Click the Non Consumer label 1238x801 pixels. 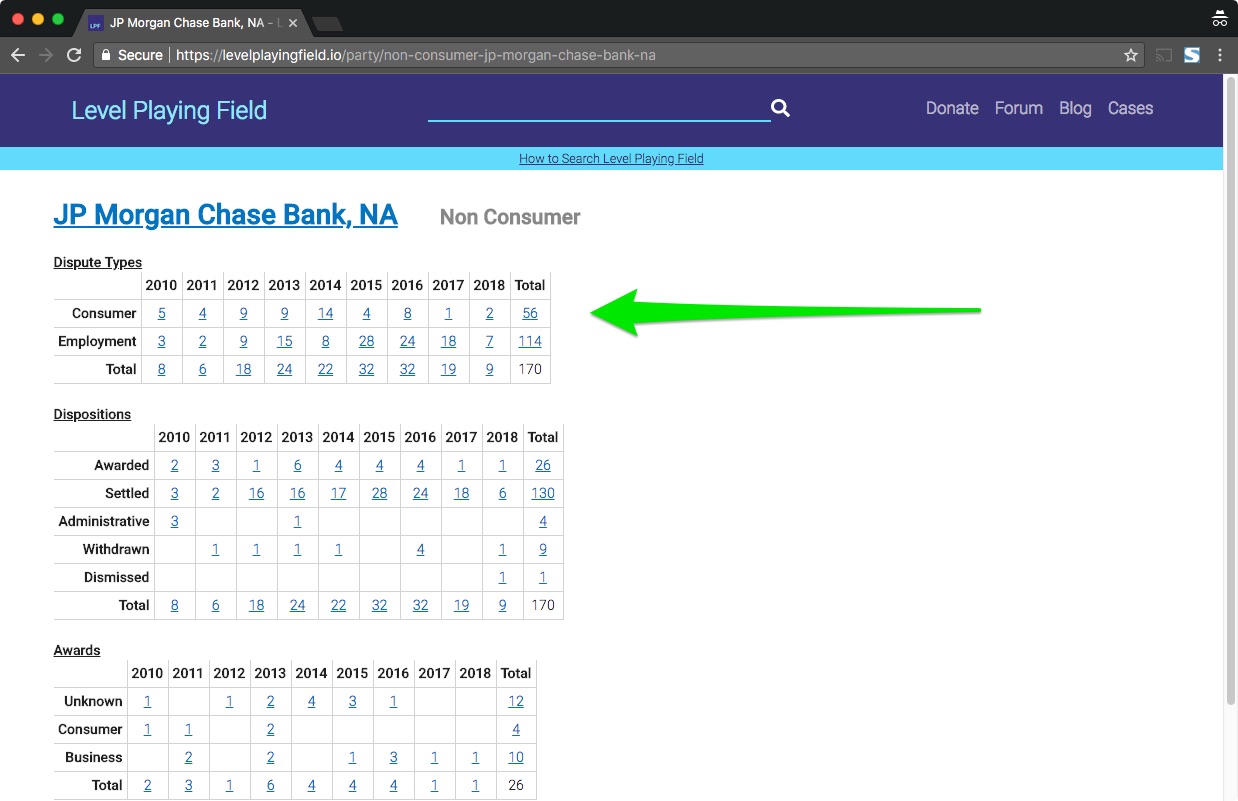coord(510,217)
